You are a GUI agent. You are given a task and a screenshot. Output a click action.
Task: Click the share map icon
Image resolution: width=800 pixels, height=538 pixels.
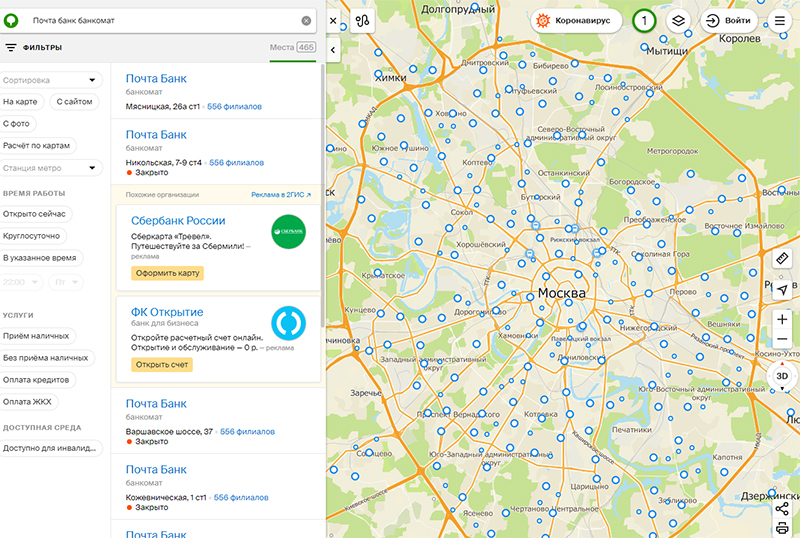782,508
